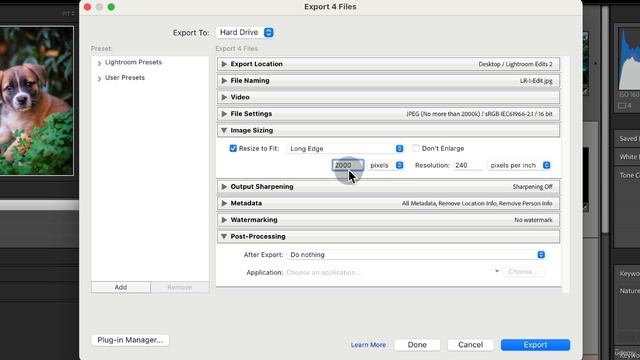Expand the Video section triangle

click(x=224, y=97)
